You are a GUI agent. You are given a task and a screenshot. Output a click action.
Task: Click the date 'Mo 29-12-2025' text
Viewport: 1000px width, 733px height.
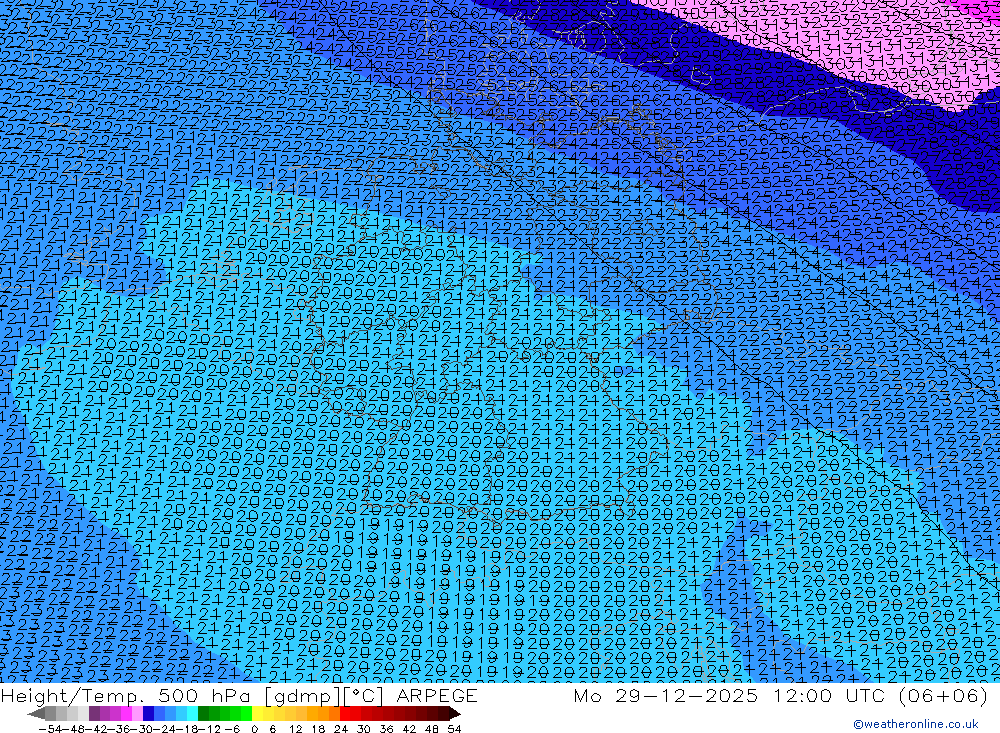(x=666, y=695)
